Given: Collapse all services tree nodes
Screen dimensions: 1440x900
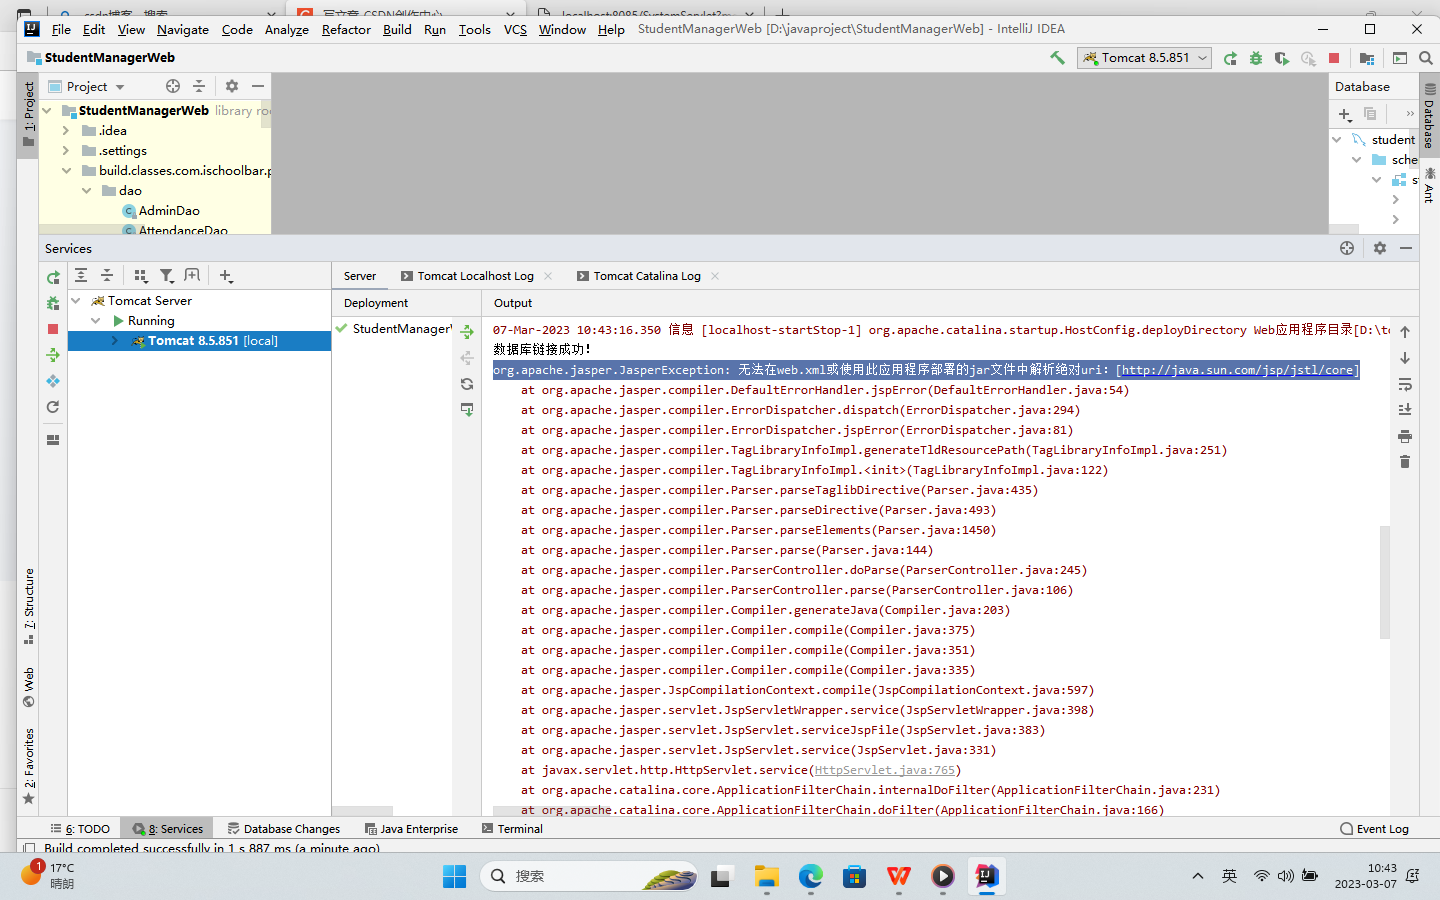Looking at the screenshot, I should (x=107, y=276).
